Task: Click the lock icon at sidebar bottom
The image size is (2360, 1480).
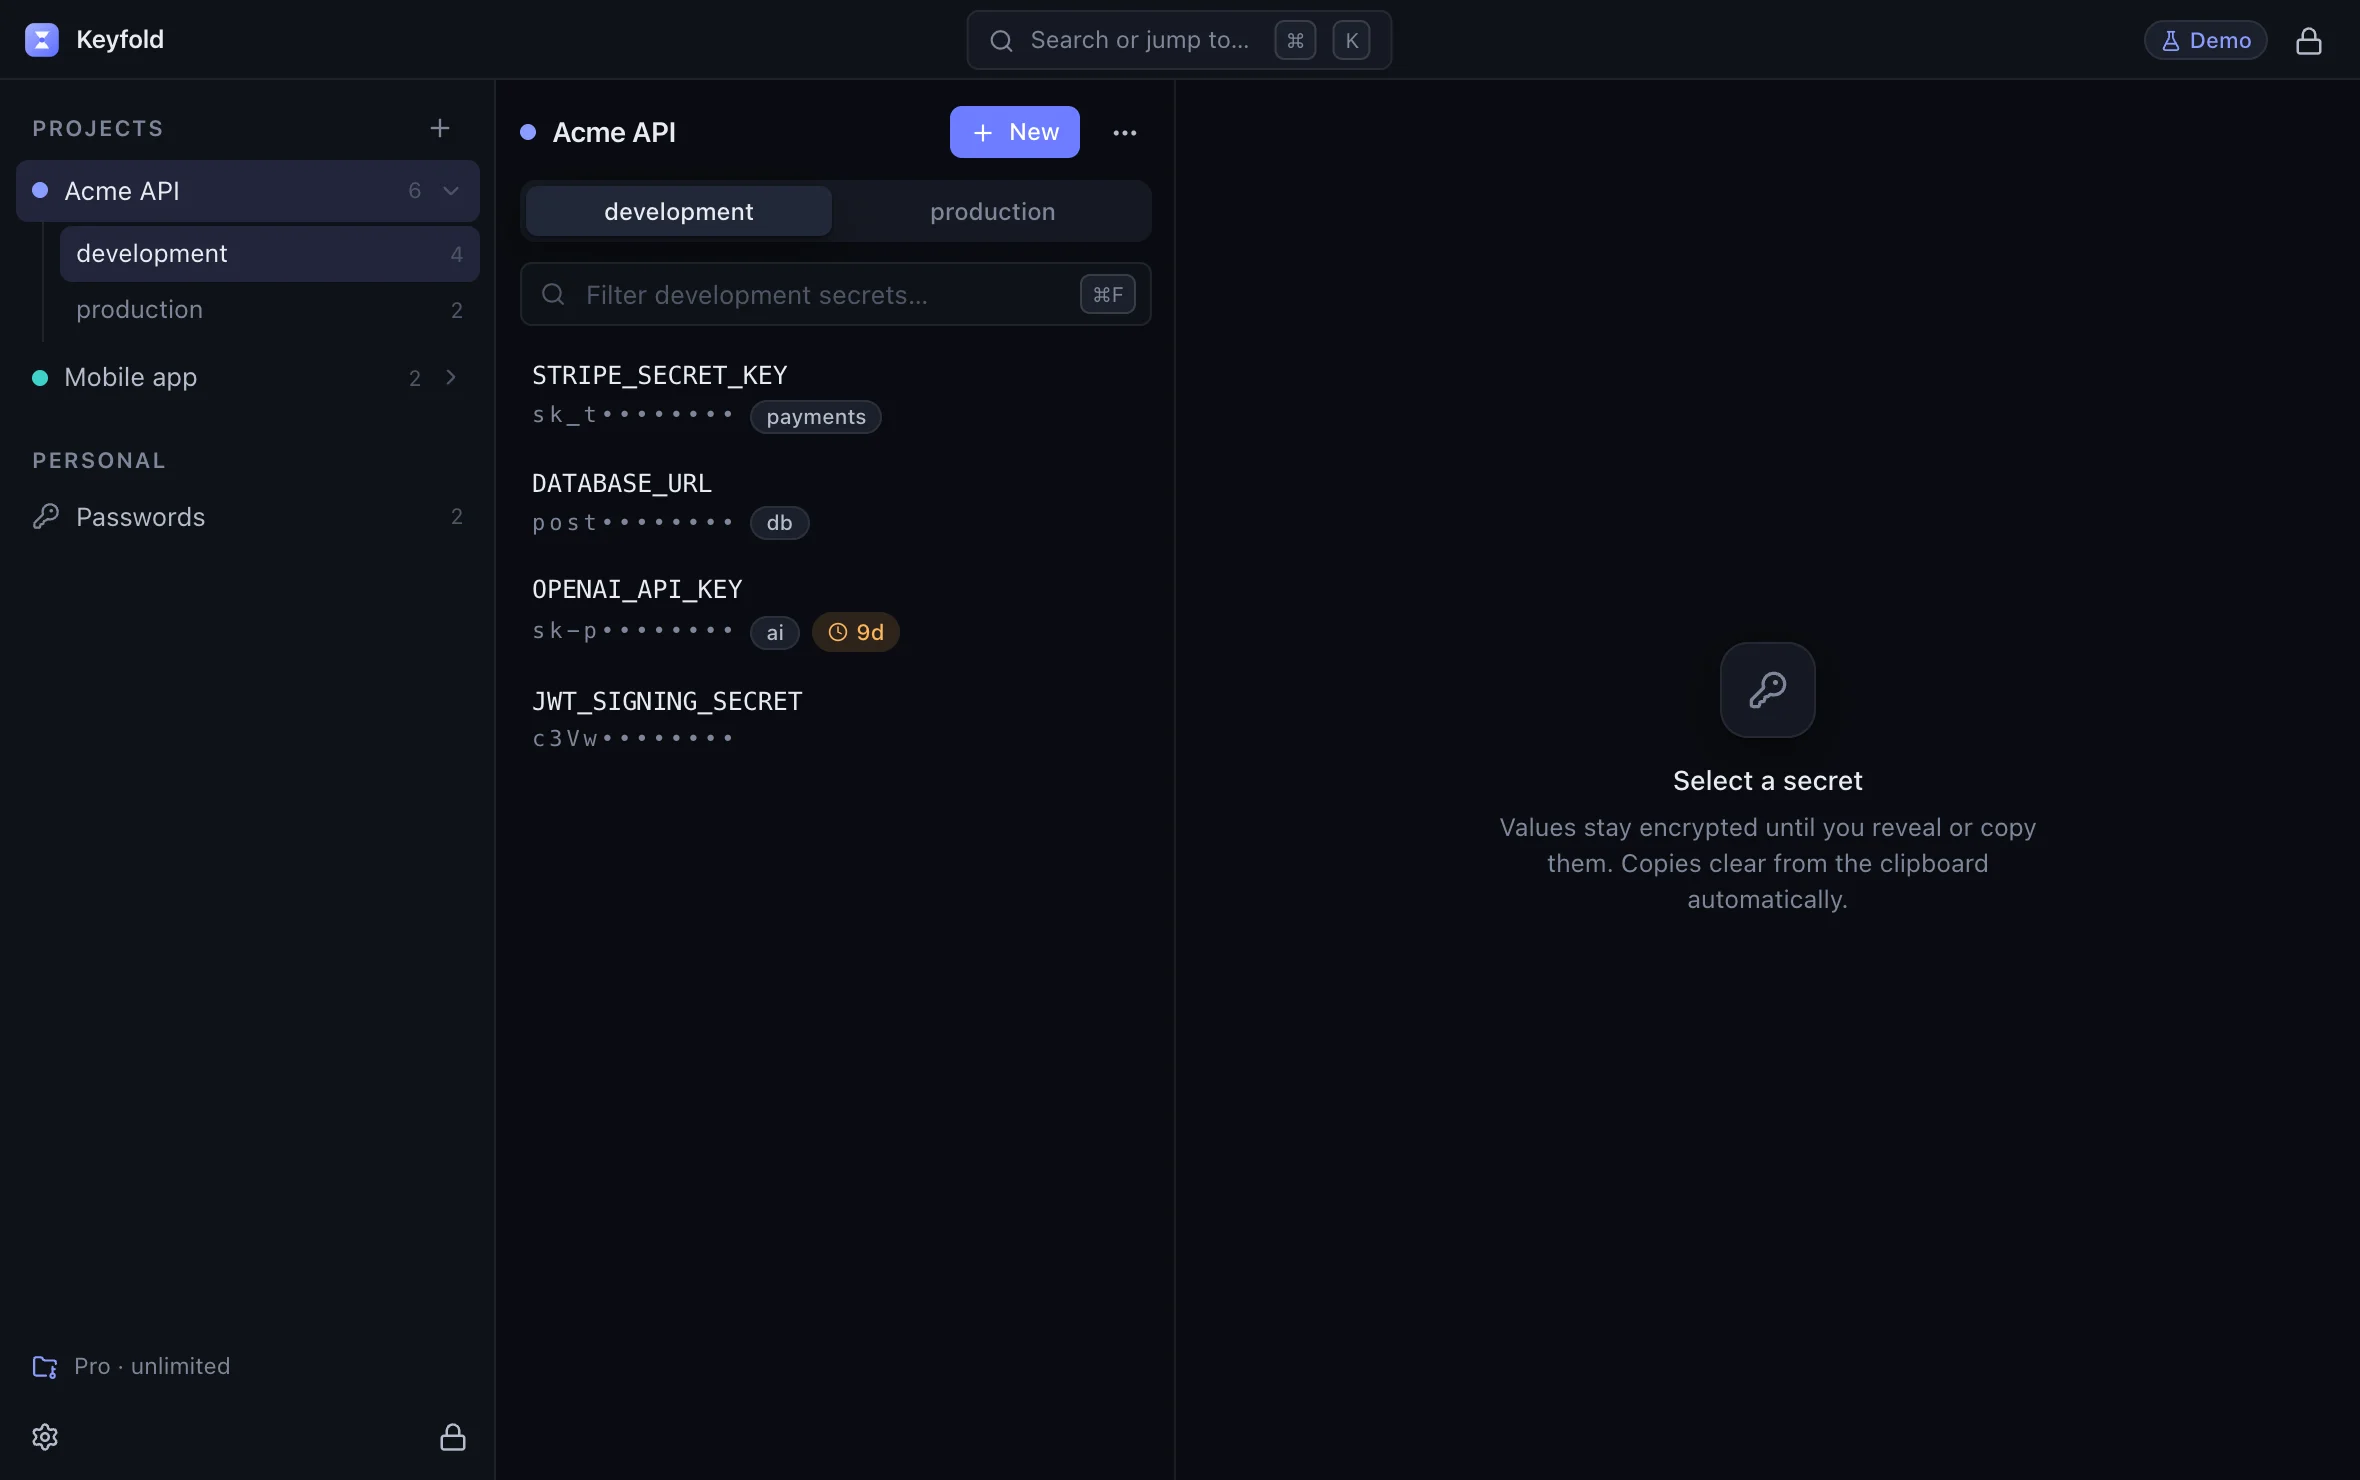Action: click(453, 1437)
